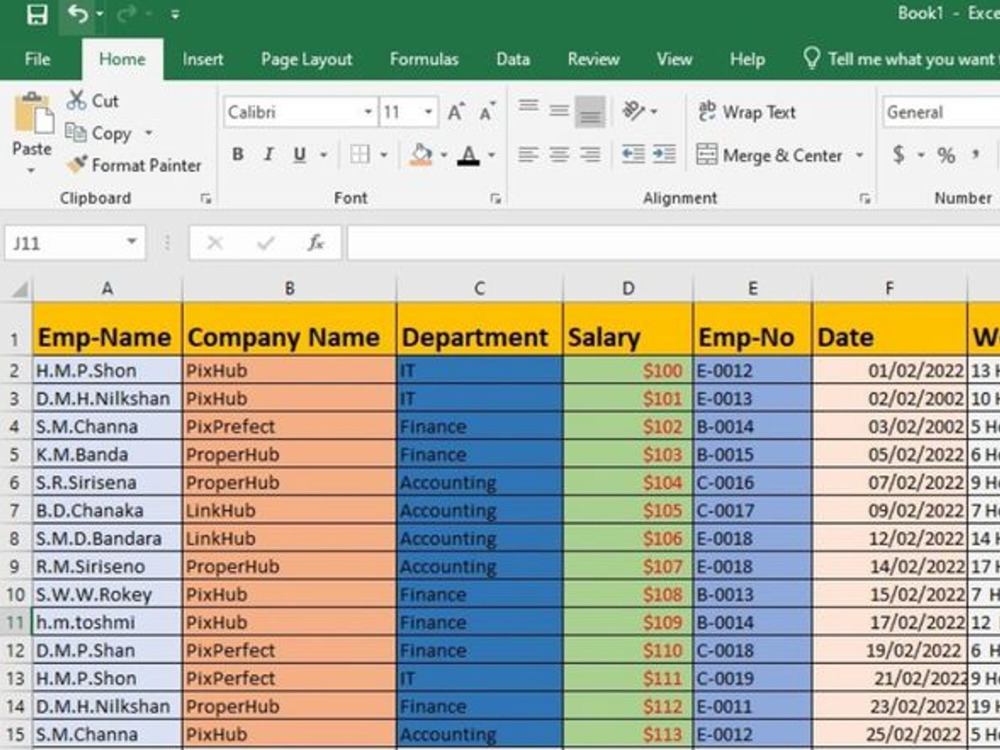Open the Data tab
The width and height of the screenshot is (1000, 750).
tap(513, 59)
